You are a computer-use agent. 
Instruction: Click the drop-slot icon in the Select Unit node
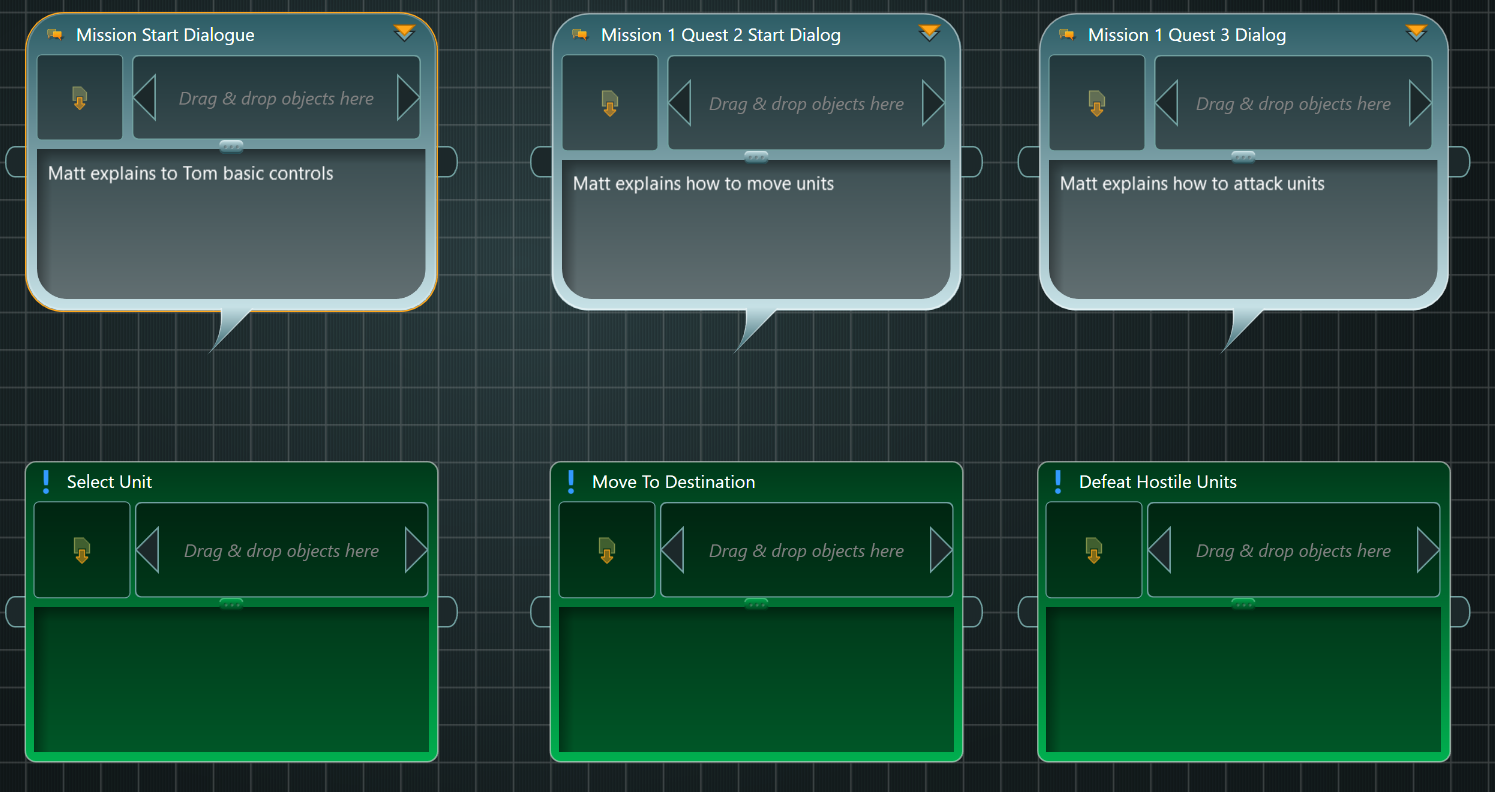coord(82,550)
